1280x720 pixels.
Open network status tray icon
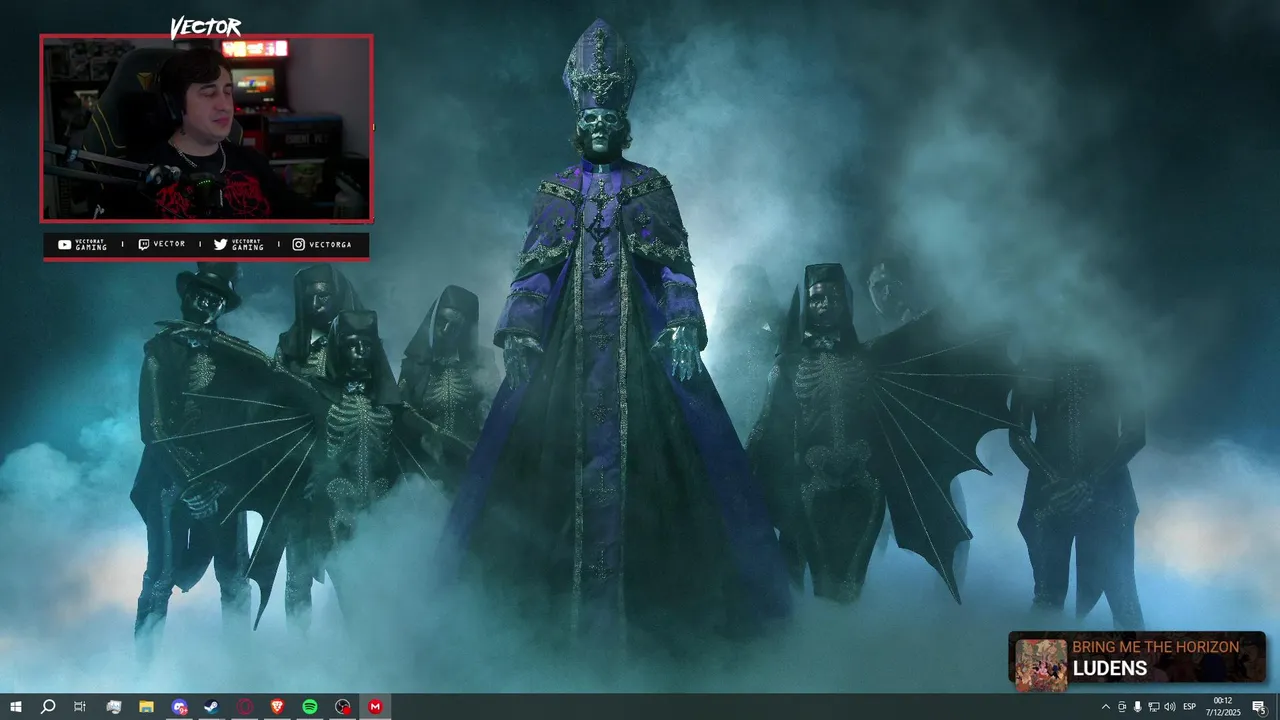1153,707
